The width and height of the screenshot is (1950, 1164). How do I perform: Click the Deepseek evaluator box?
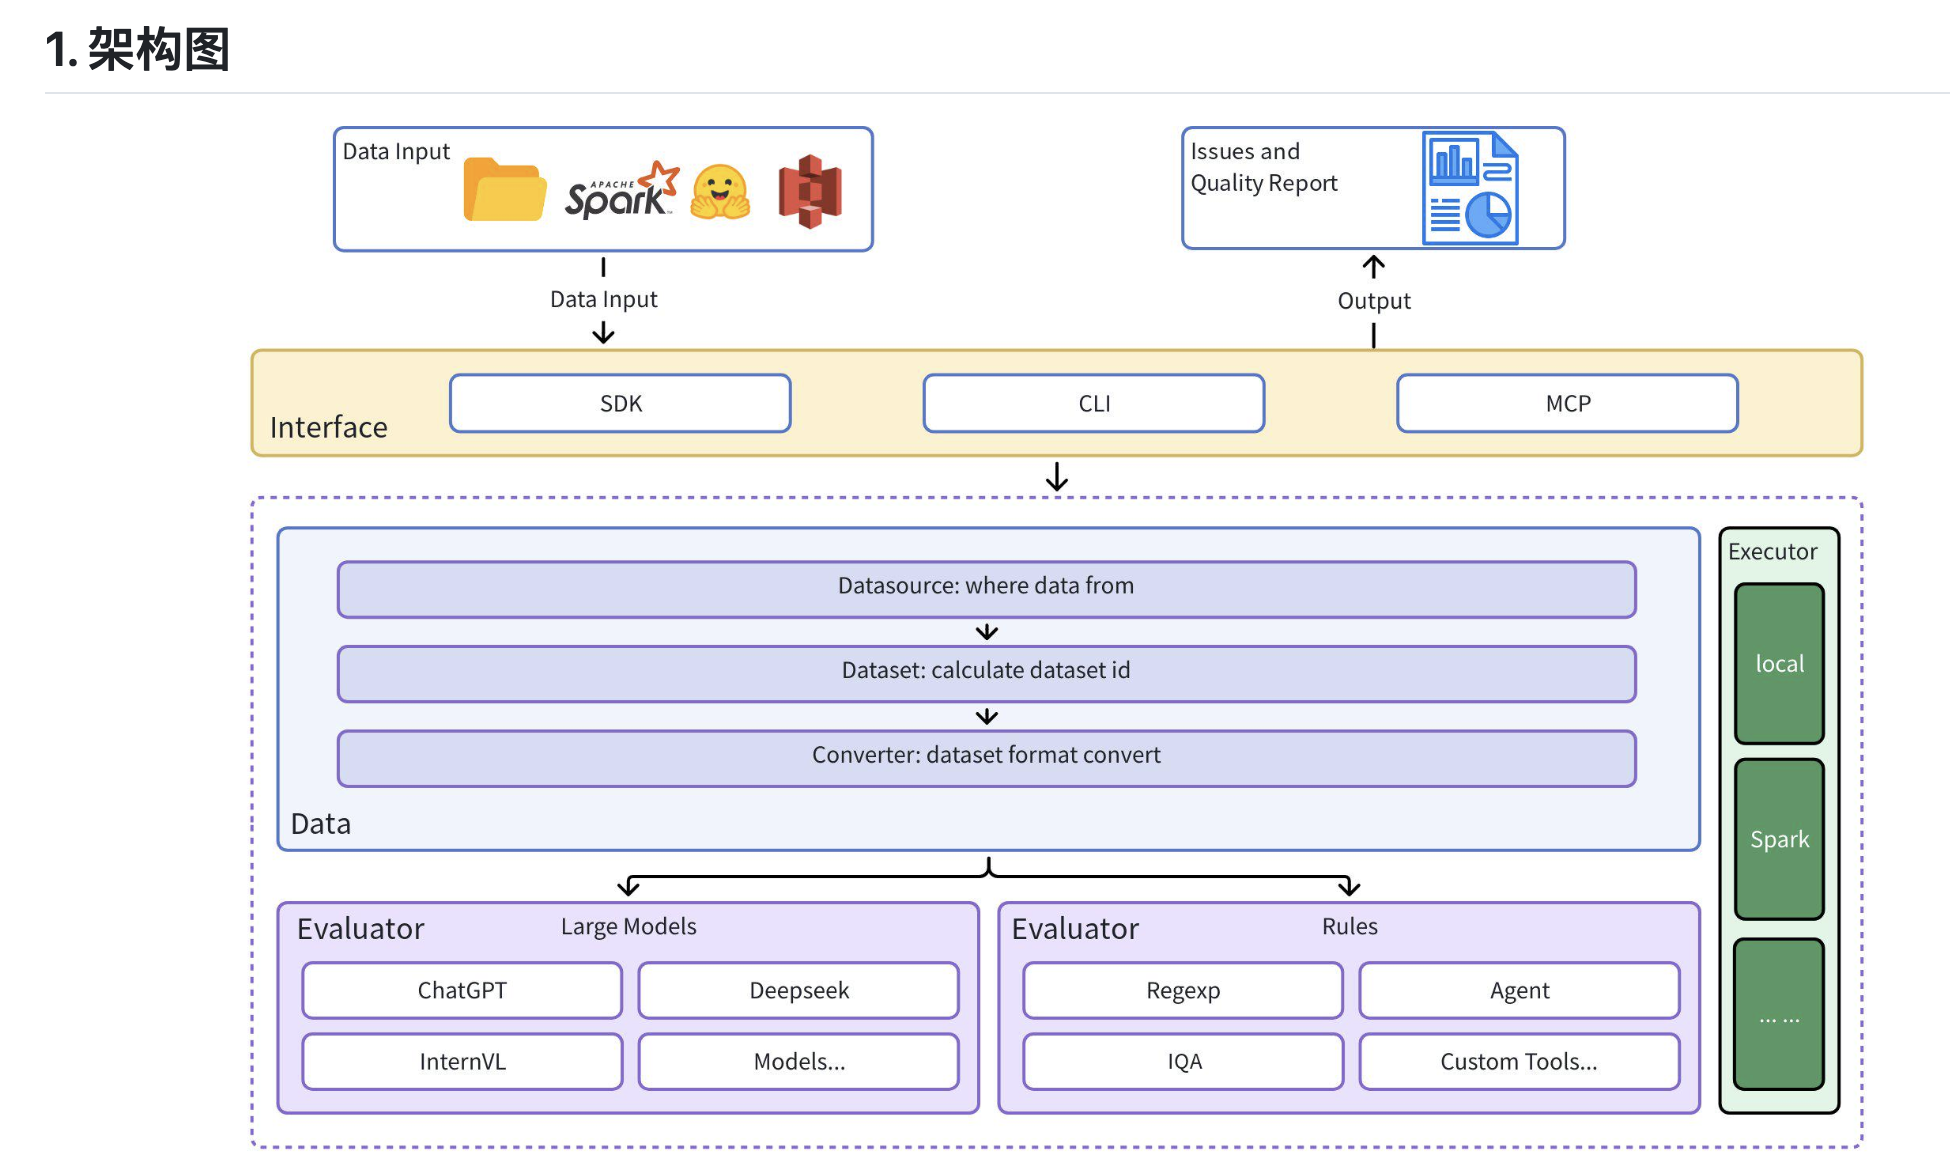click(x=798, y=990)
